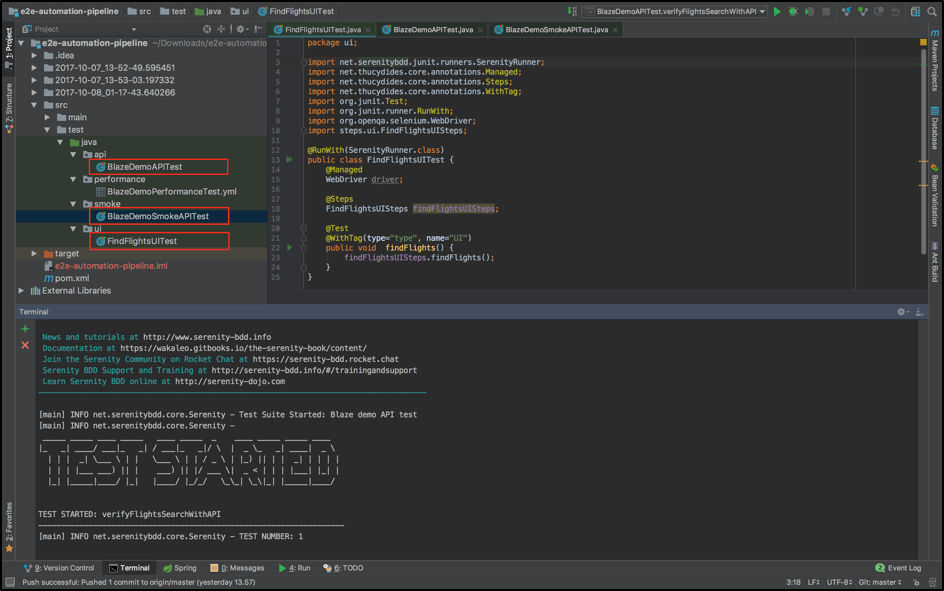Toggle tool window buttons in status bar corner

[10, 582]
